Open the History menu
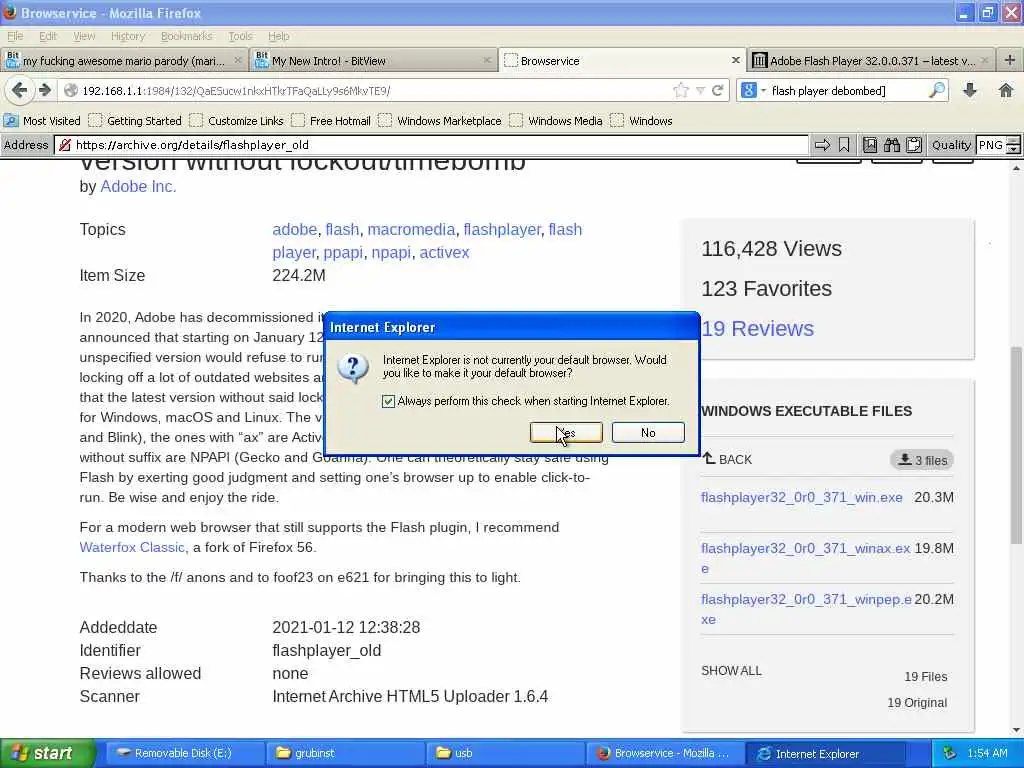Viewport: 1024px width, 768px height. (127, 36)
